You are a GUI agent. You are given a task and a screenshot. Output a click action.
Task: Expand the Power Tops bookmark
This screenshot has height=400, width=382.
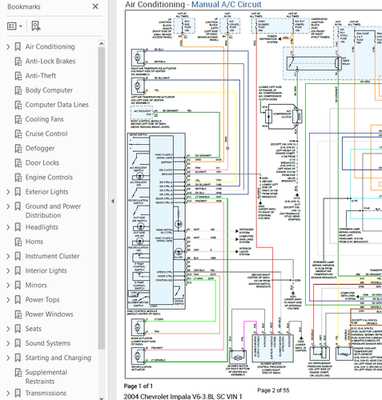click(8, 300)
